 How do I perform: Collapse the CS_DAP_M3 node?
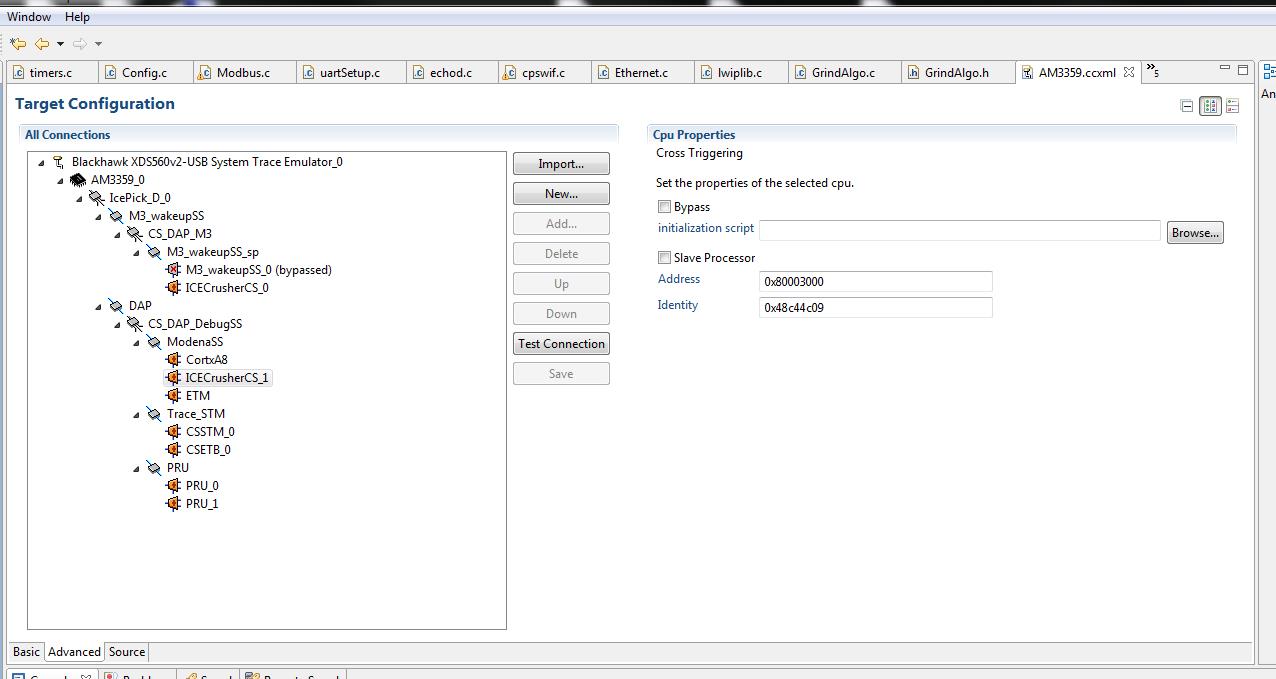pyautogui.click(x=117, y=234)
